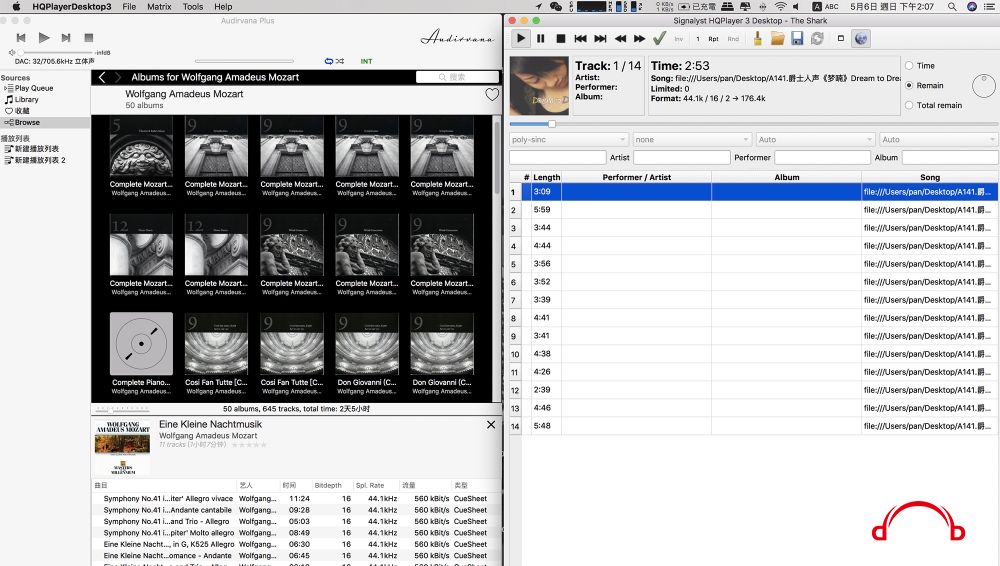
Task: Open the 'none' dither dropdown
Action: click(x=692, y=140)
